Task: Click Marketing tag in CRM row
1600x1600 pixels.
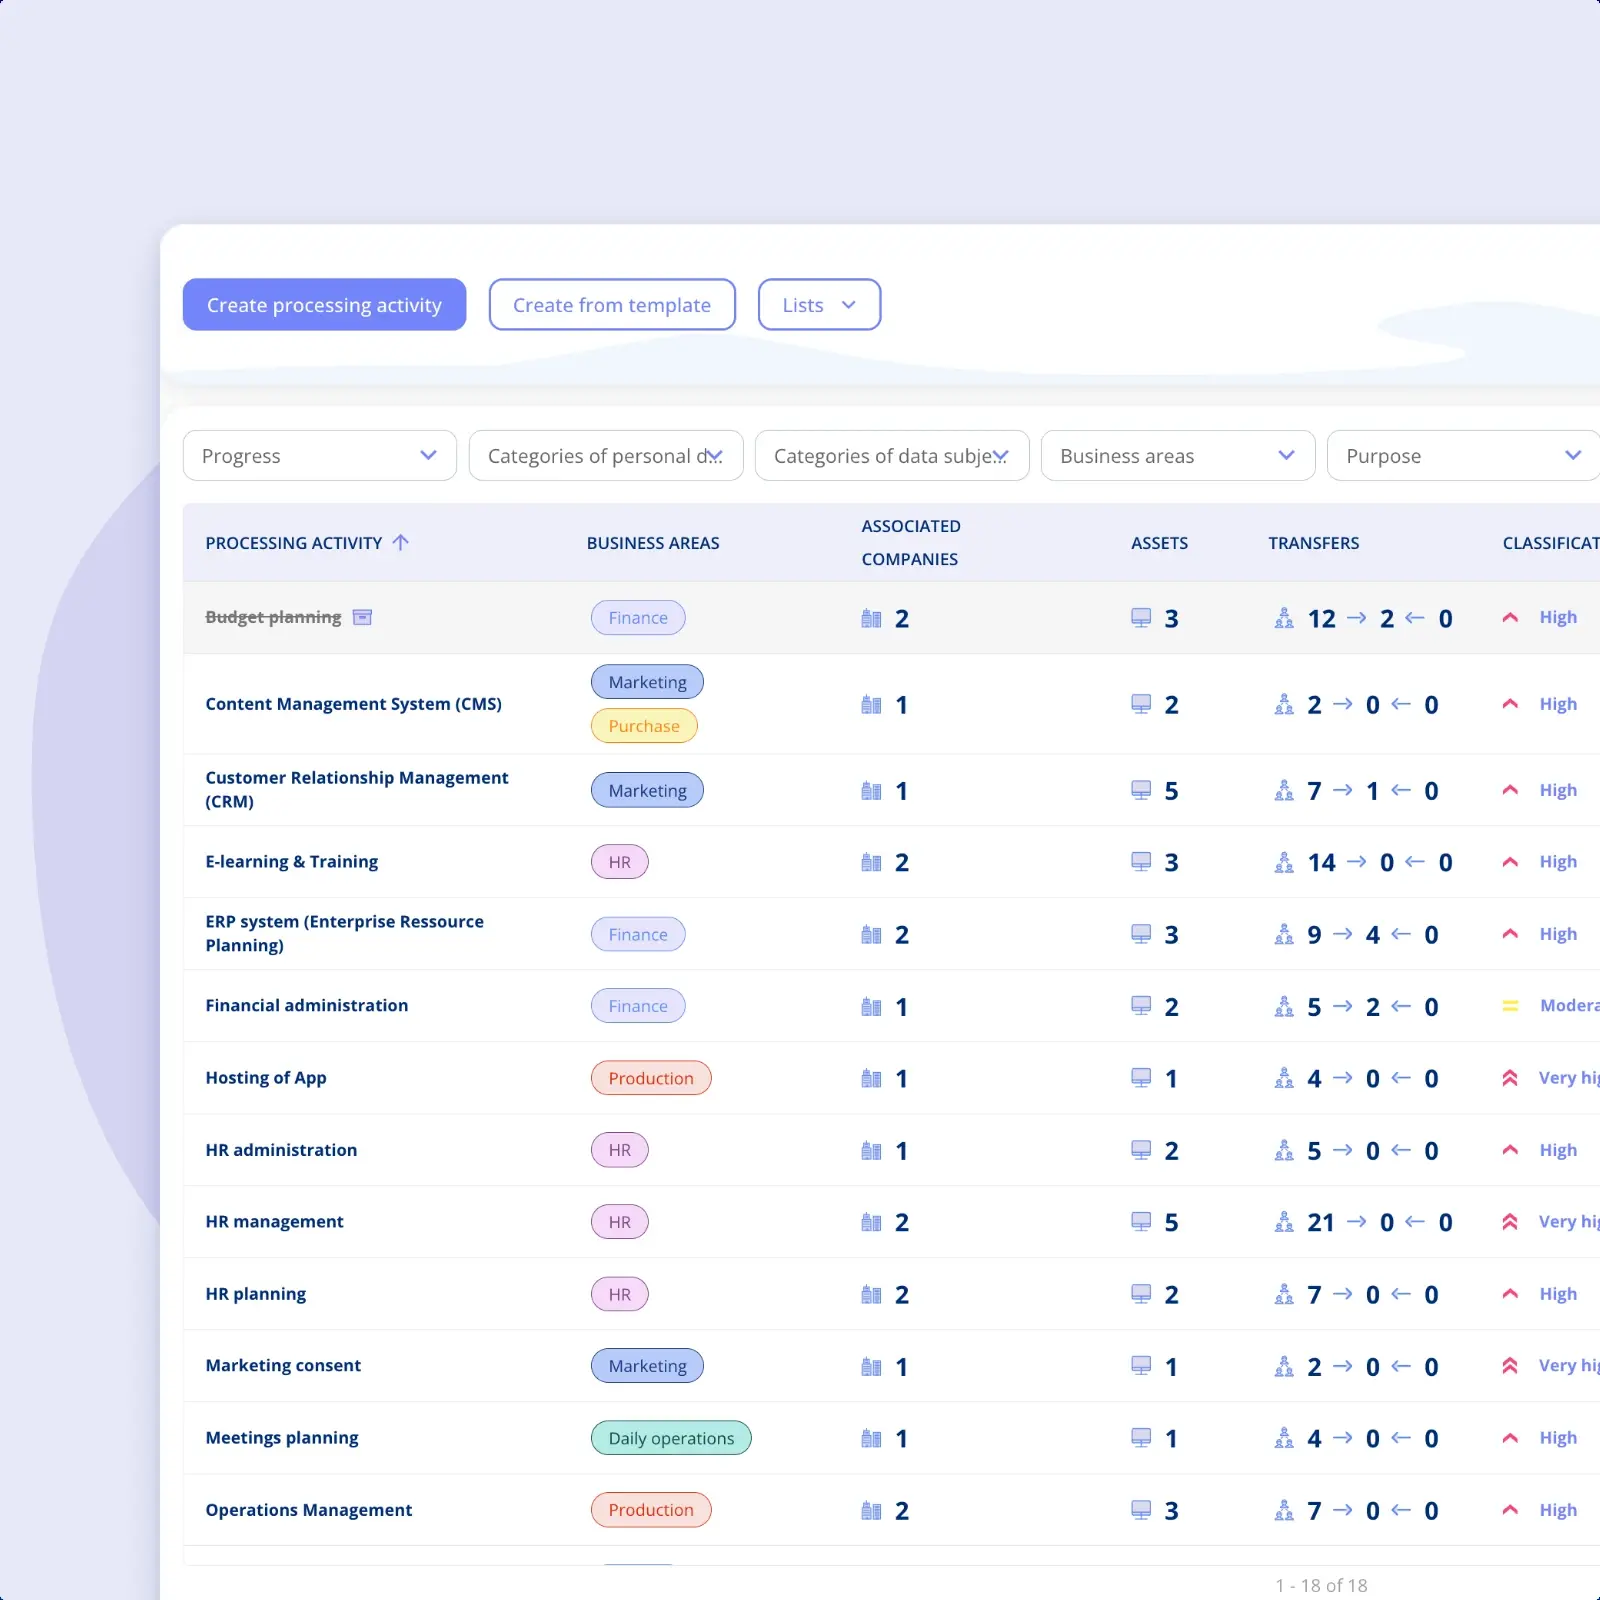Action: [647, 790]
